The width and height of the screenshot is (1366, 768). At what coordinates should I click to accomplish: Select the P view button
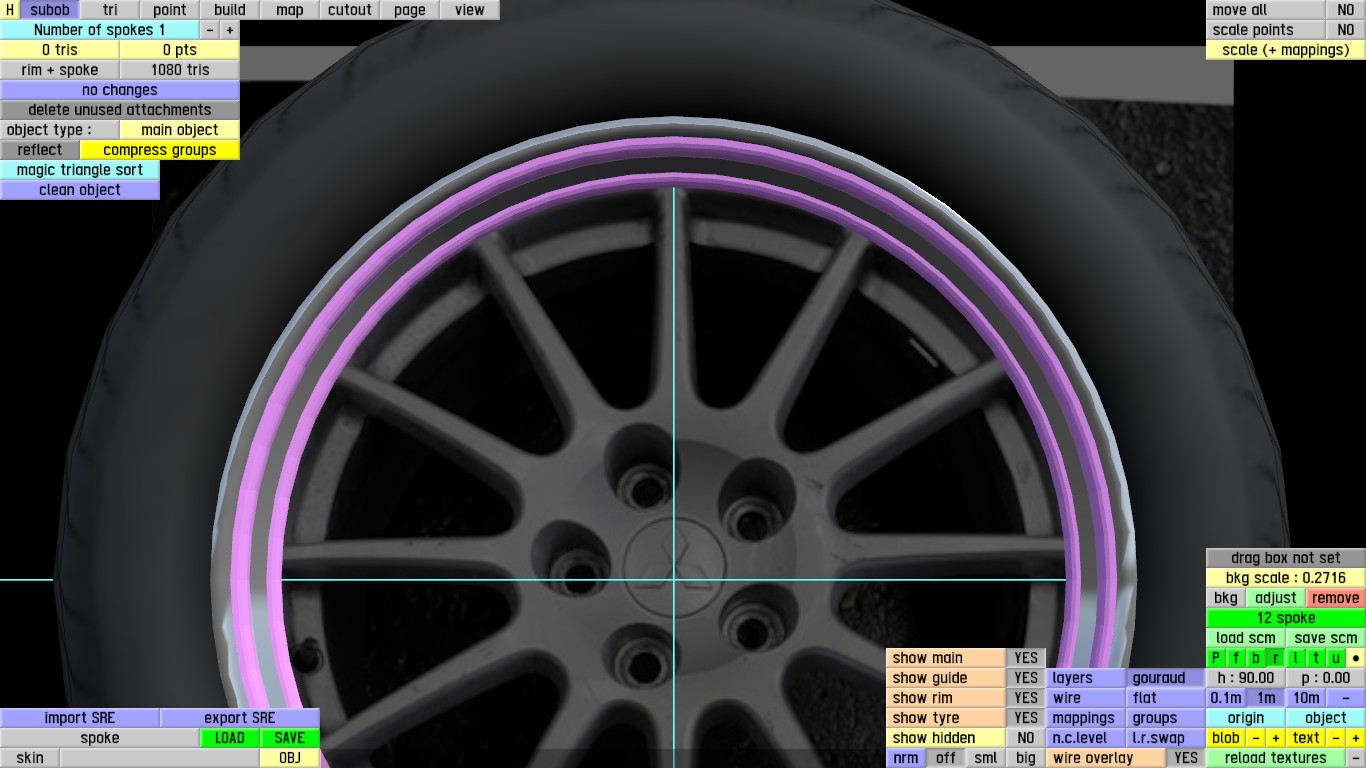pos(1216,658)
